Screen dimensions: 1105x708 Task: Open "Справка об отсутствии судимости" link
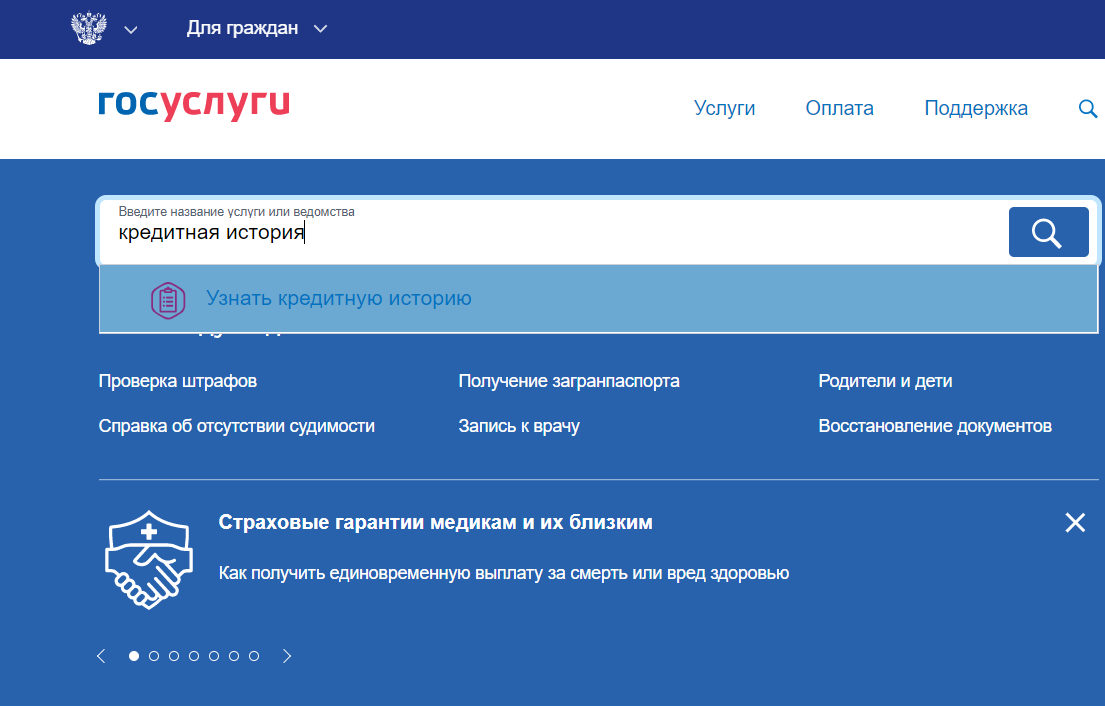[237, 426]
